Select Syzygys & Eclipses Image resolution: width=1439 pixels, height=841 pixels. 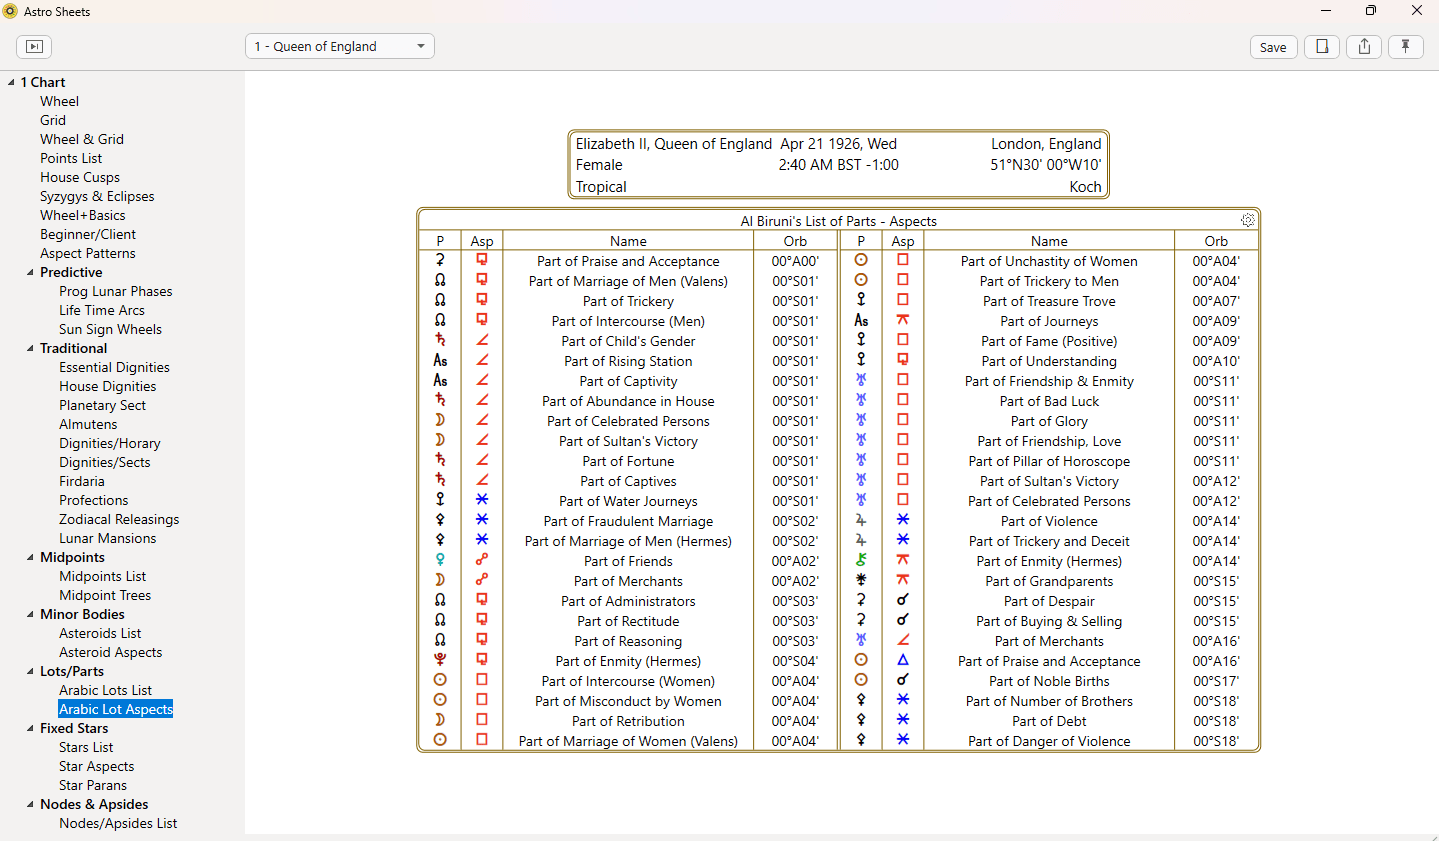click(x=97, y=196)
